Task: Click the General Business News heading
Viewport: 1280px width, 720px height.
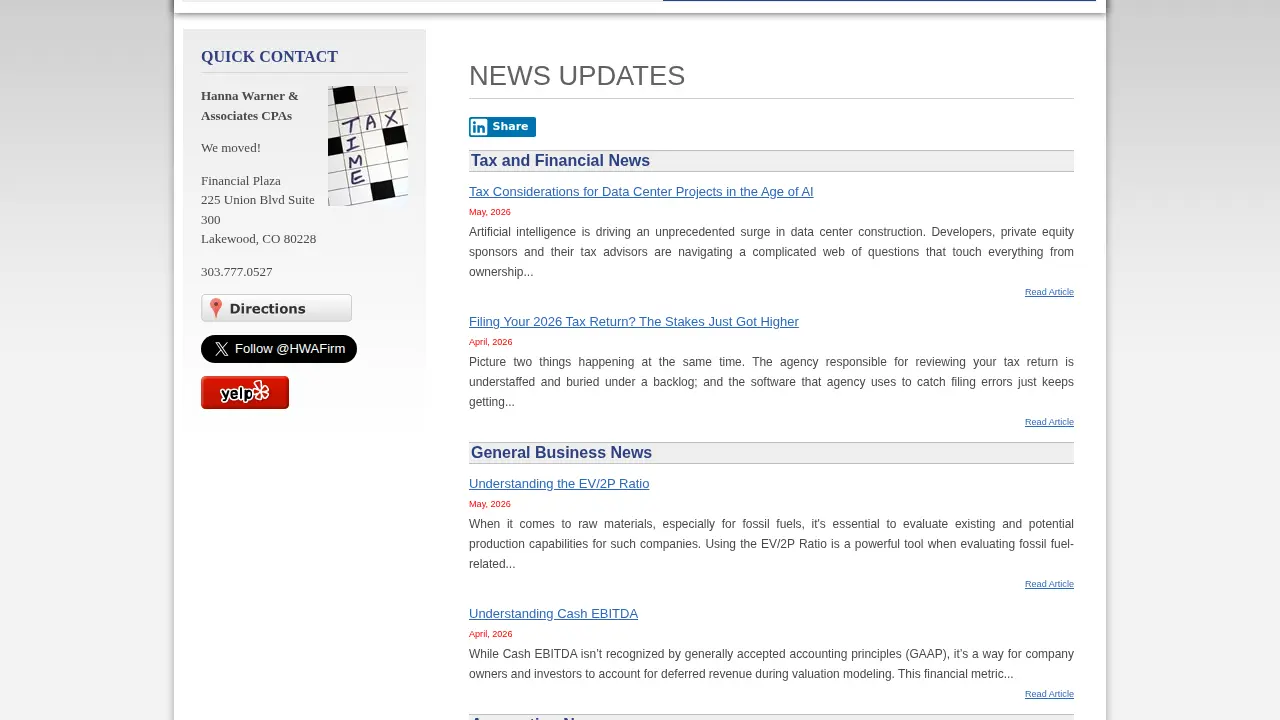Action: pyautogui.click(x=561, y=453)
